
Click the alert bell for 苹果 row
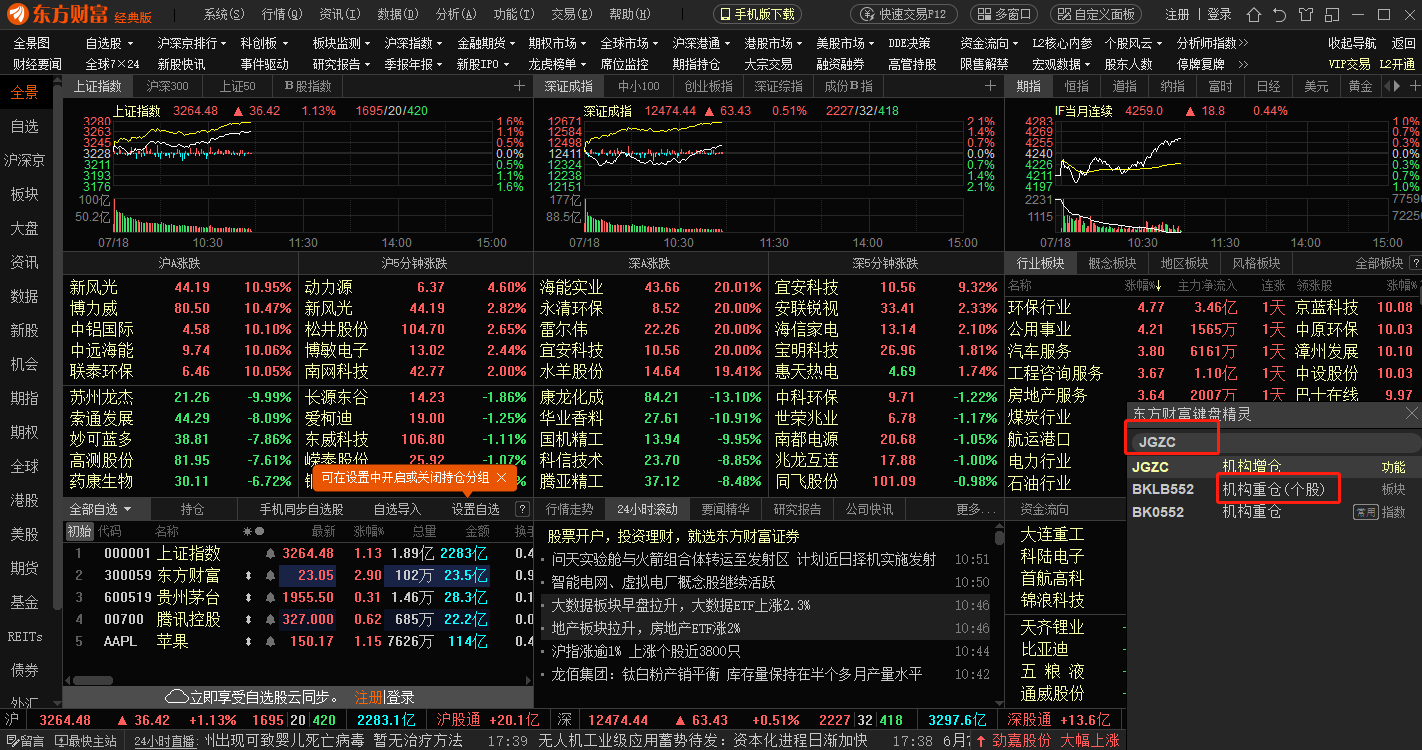click(269, 641)
